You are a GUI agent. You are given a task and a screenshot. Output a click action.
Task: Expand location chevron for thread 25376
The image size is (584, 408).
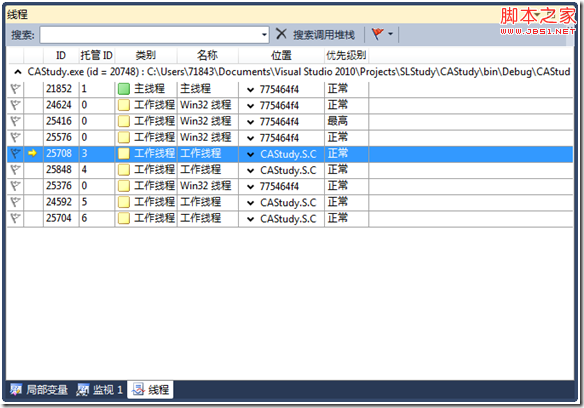[251, 187]
